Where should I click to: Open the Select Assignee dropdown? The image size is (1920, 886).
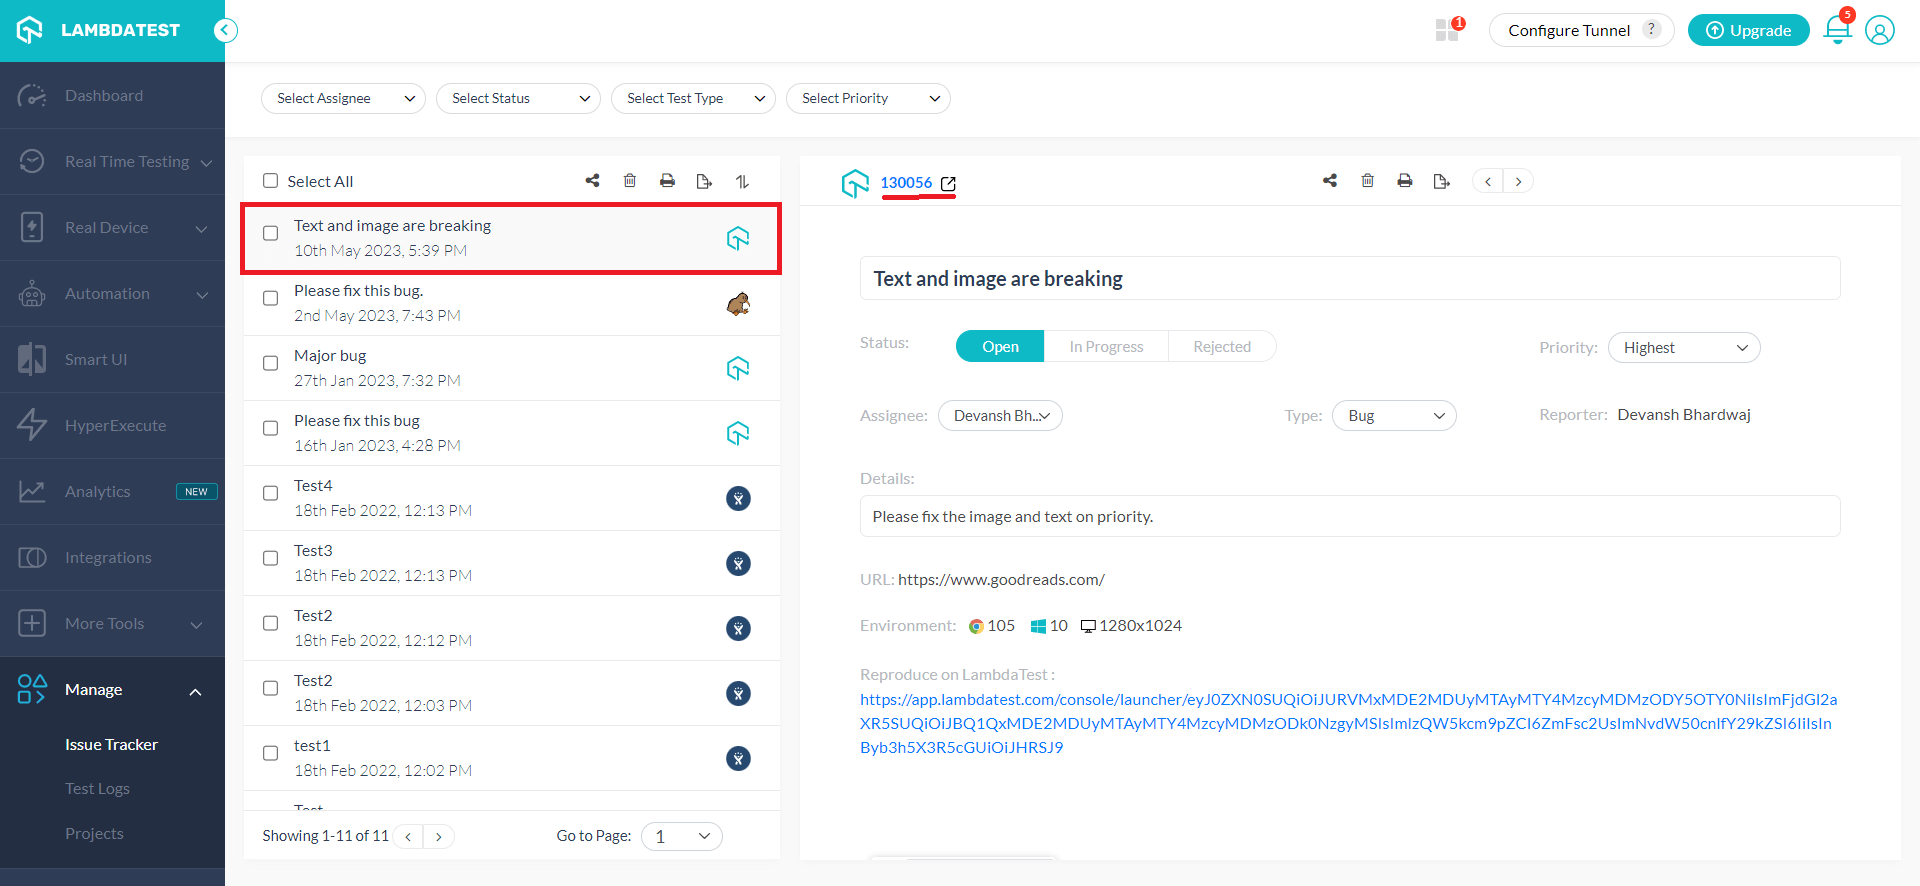pos(343,98)
